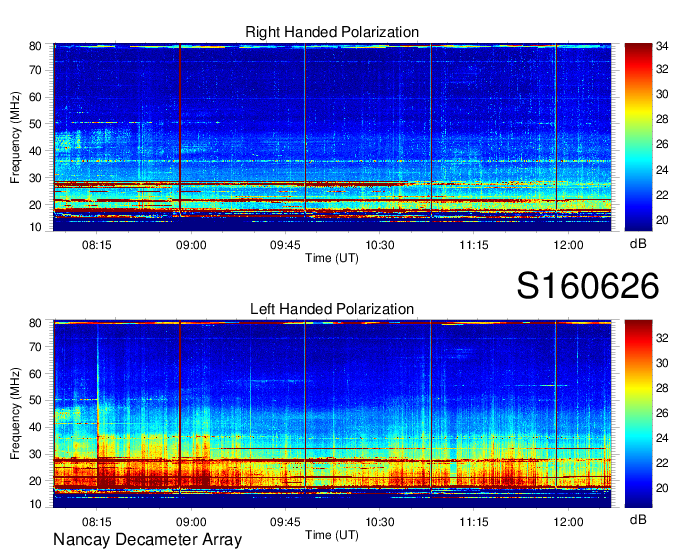
Task: Click Frequency (MHz) axis label of Right Handed plot
Action: [15, 137]
